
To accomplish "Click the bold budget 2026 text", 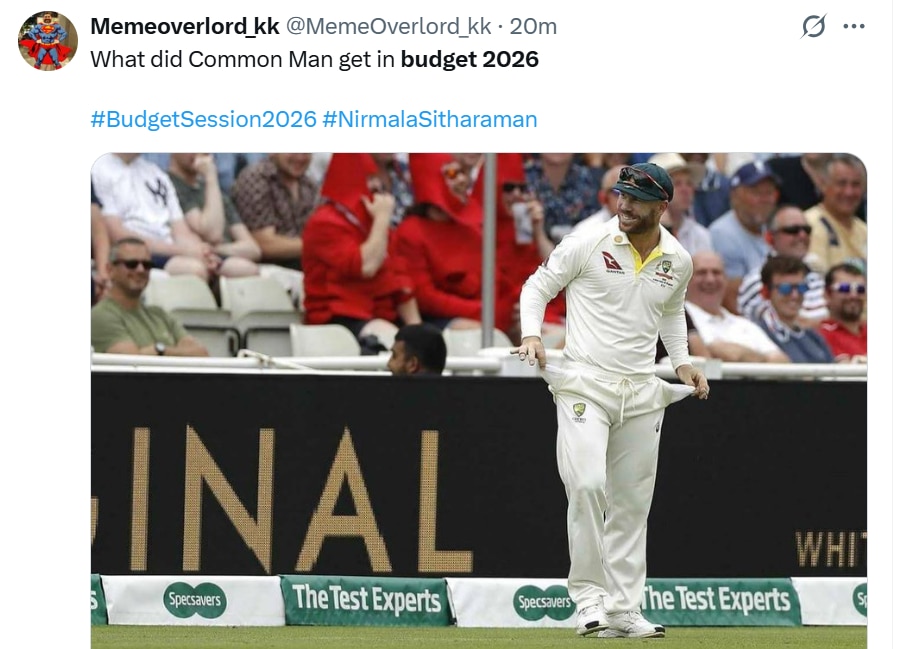I will (470, 60).
